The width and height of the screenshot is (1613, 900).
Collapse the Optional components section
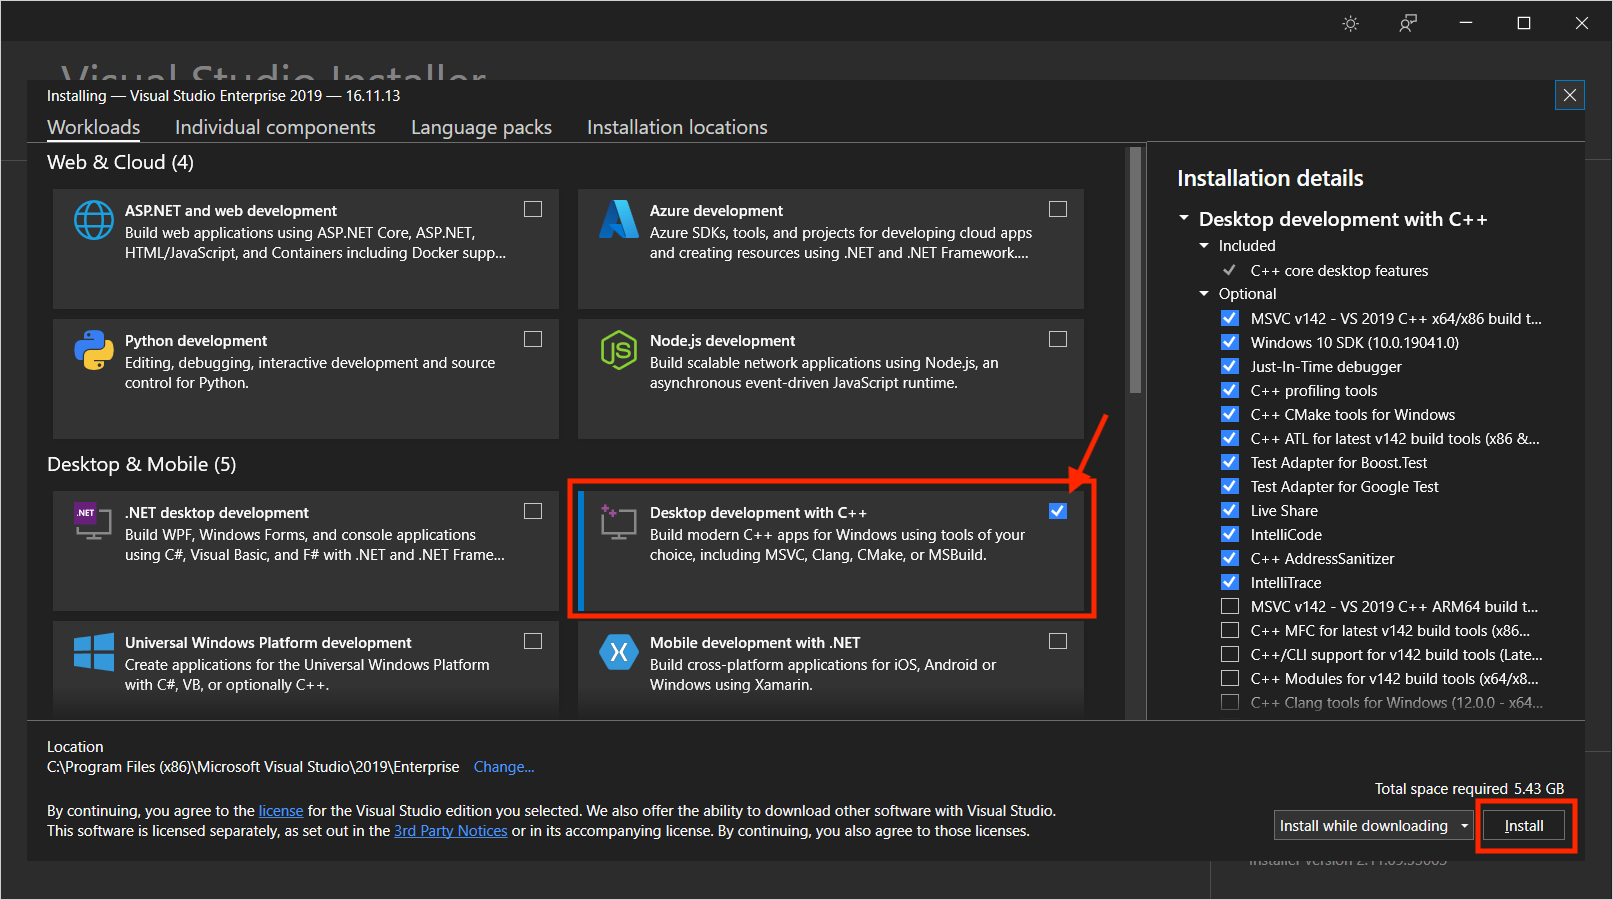[x=1204, y=293]
